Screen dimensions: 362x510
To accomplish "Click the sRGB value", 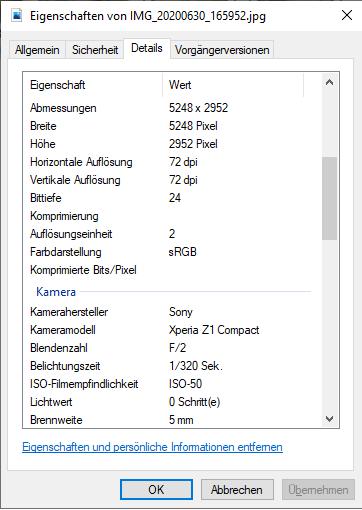I will pyautogui.click(x=183, y=252).
